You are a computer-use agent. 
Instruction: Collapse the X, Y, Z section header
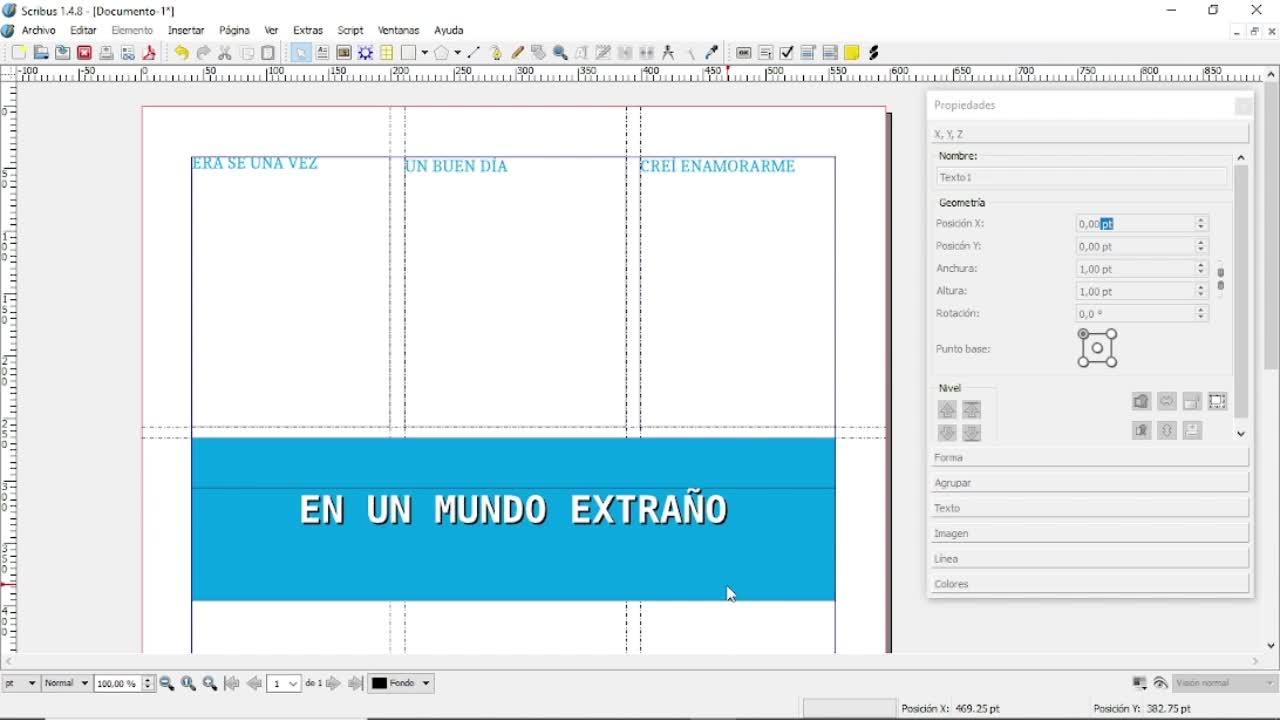pyautogui.click(x=1089, y=134)
